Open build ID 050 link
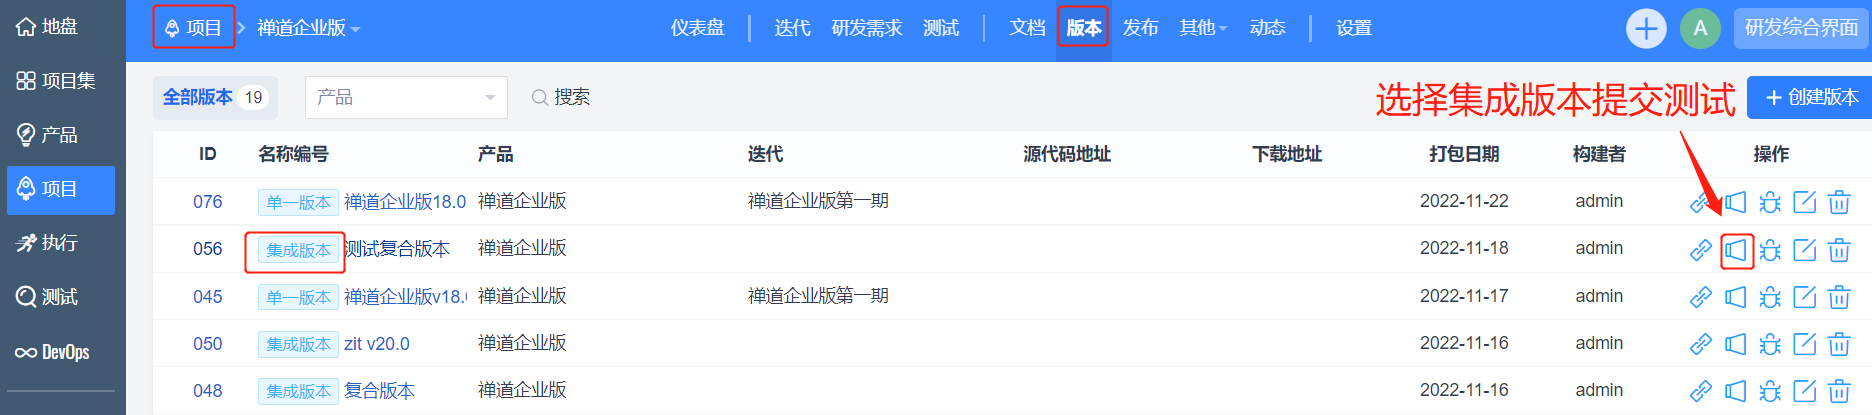 tap(208, 344)
